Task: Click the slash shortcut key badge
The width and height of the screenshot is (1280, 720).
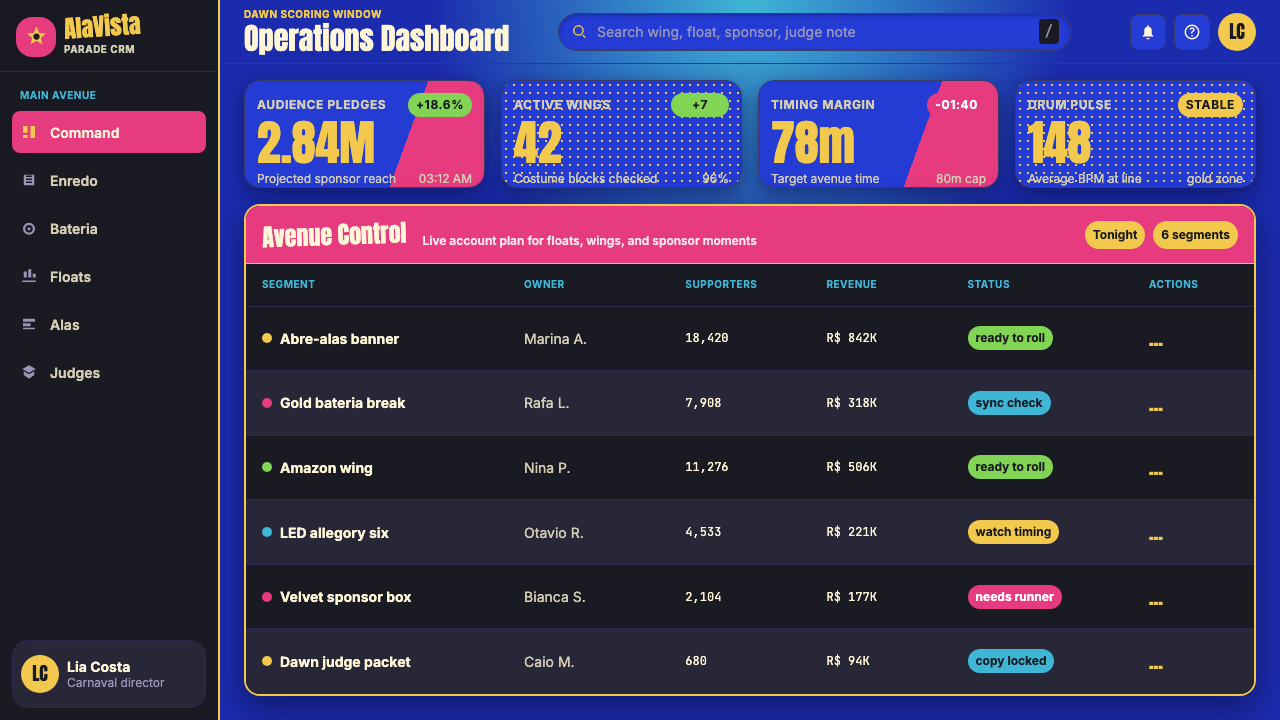Action: tap(1049, 32)
